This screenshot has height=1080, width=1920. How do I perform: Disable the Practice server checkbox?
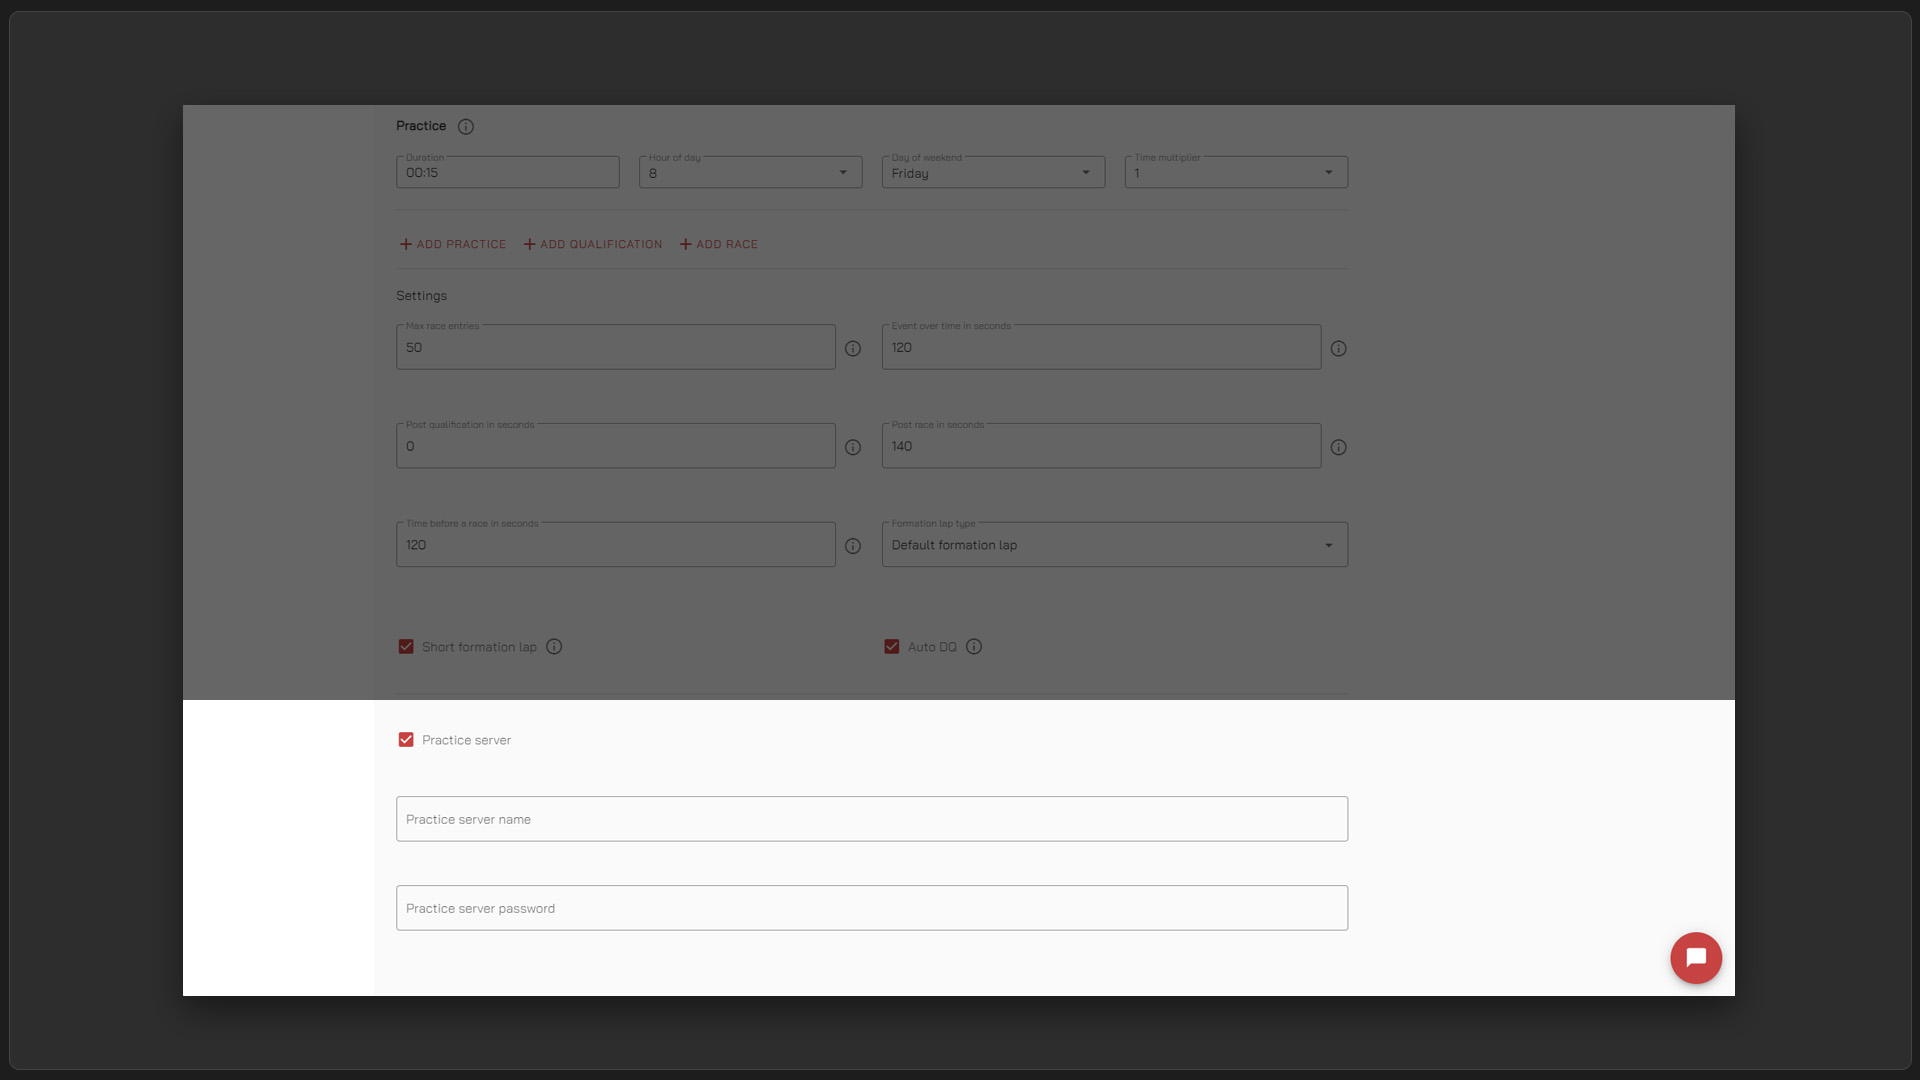[x=406, y=740]
